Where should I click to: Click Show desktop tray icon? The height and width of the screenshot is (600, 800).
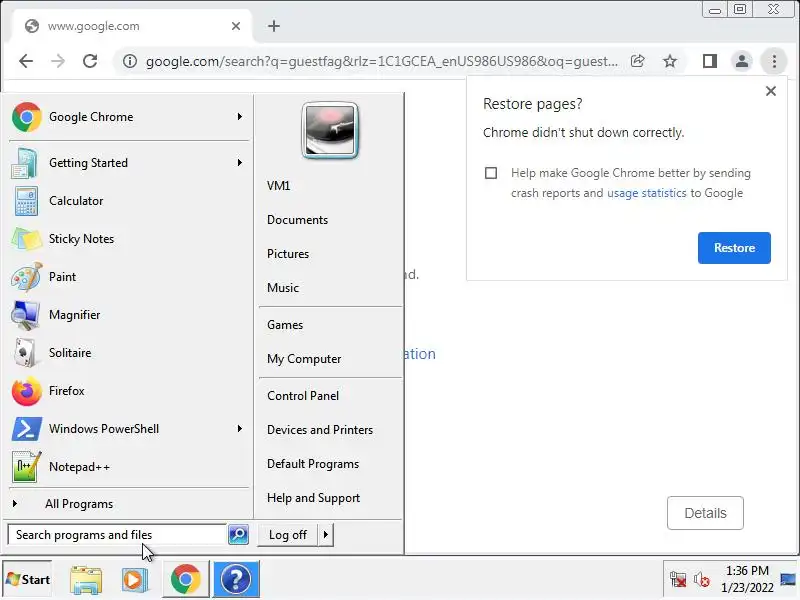[788, 579]
